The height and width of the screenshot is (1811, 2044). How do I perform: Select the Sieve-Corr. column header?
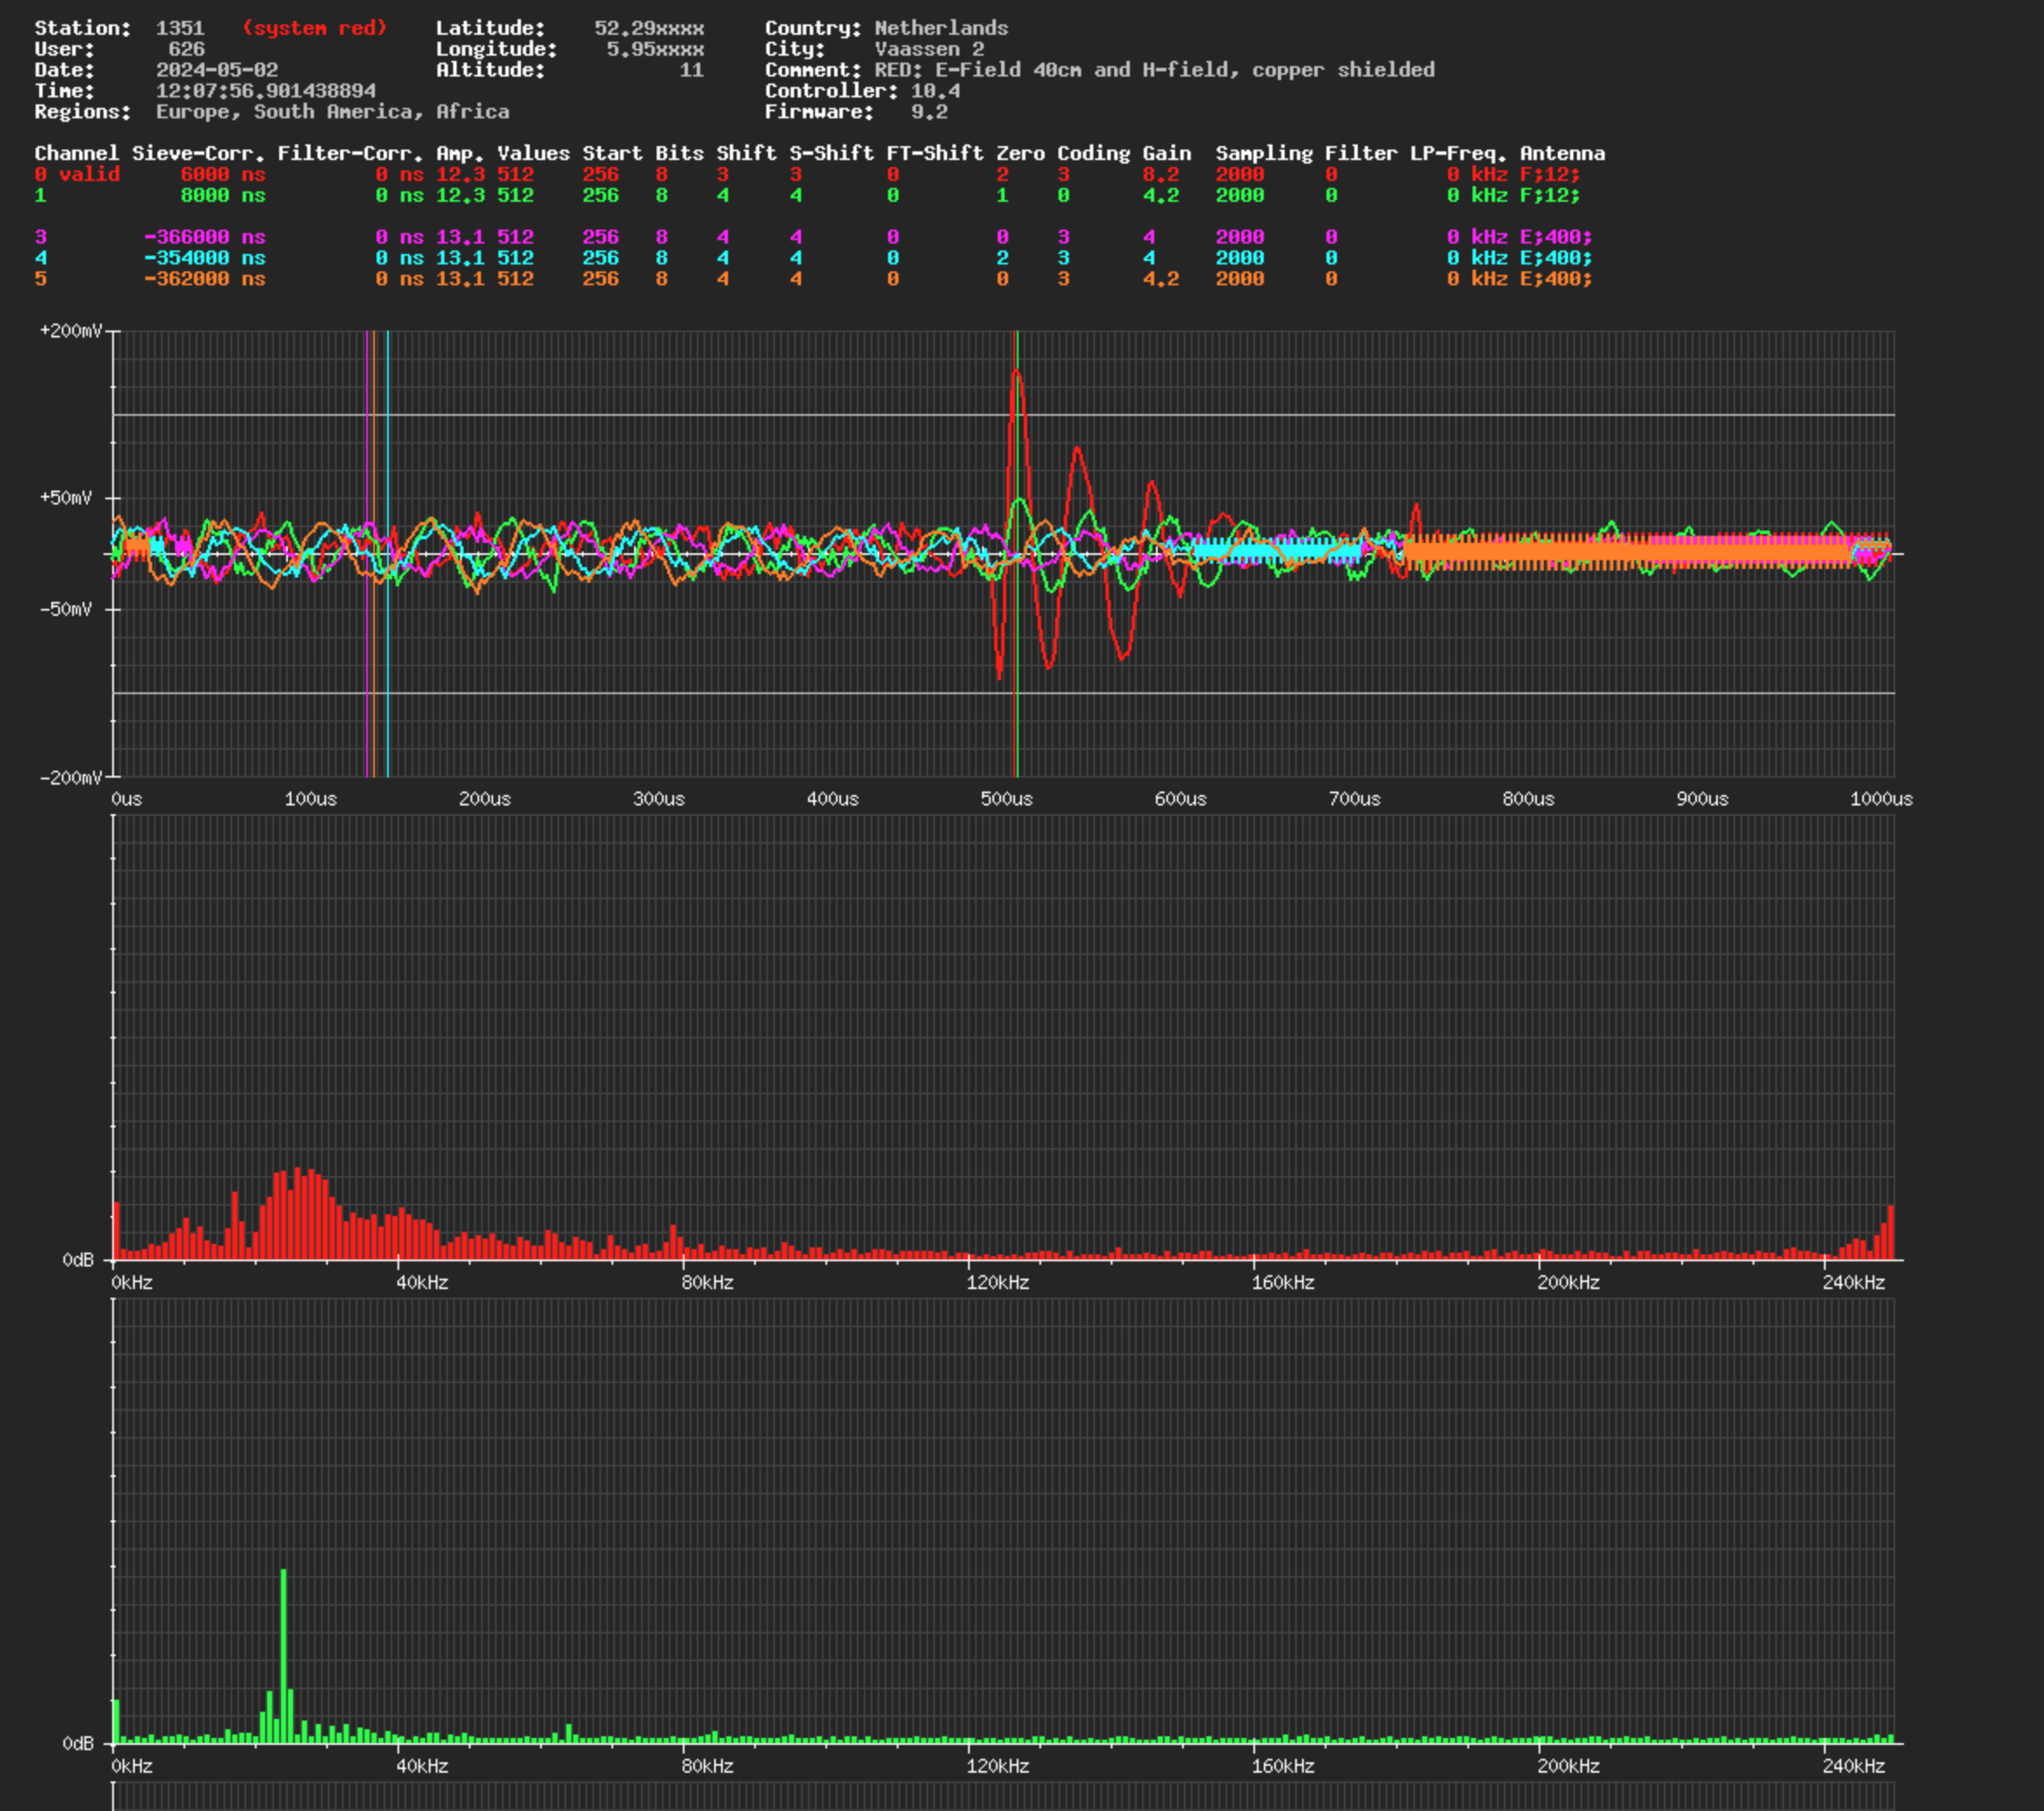[198, 153]
